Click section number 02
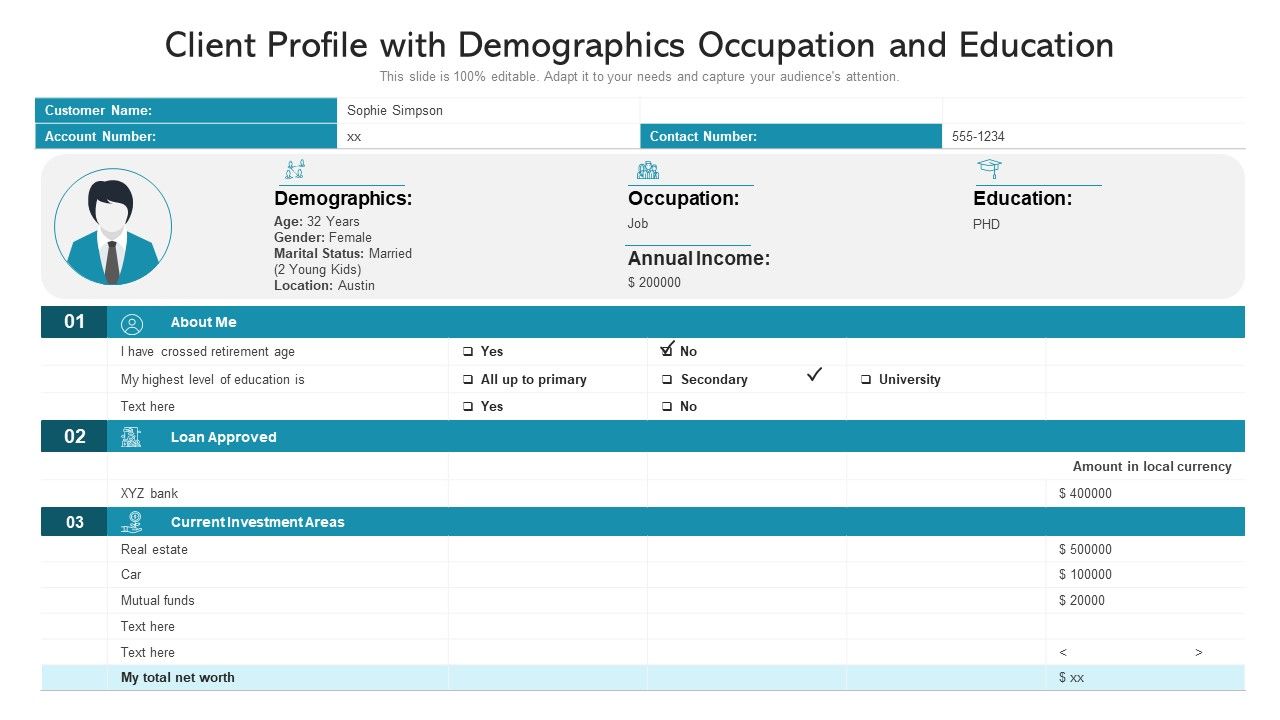The image size is (1280, 720). pos(74,436)
